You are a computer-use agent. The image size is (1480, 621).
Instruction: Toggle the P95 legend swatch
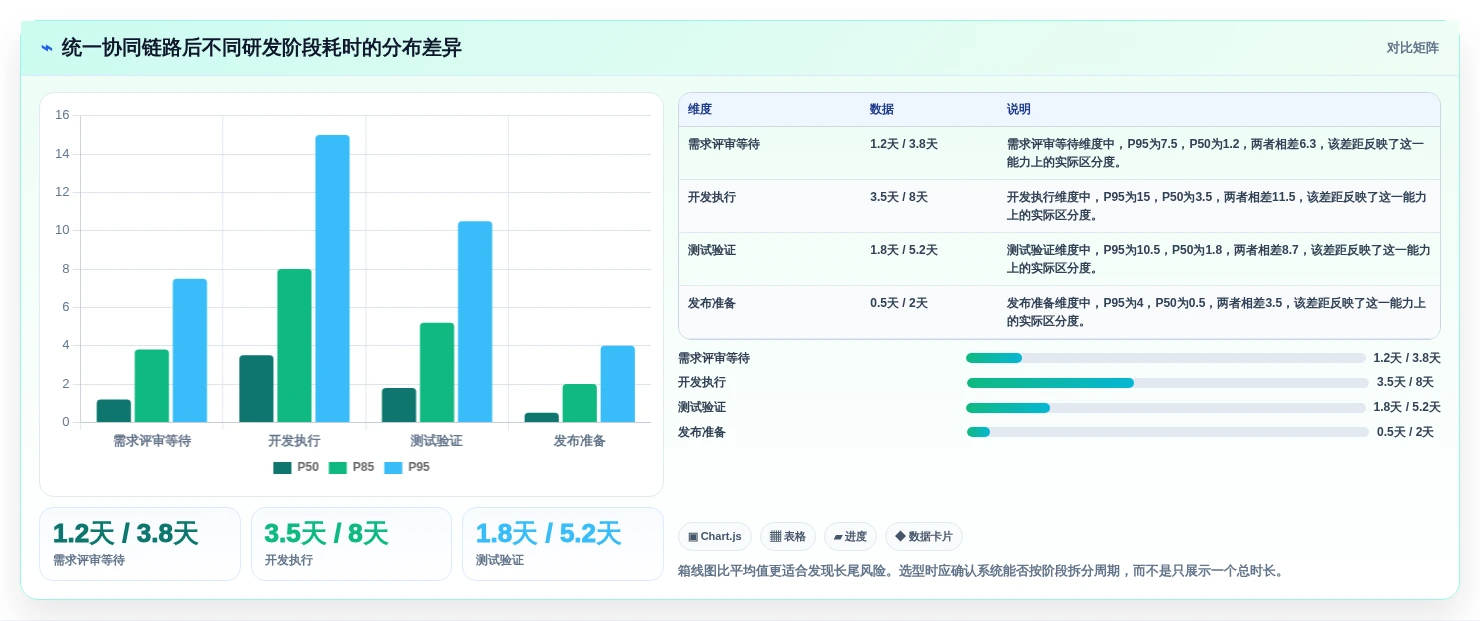(x=392, y=467)
